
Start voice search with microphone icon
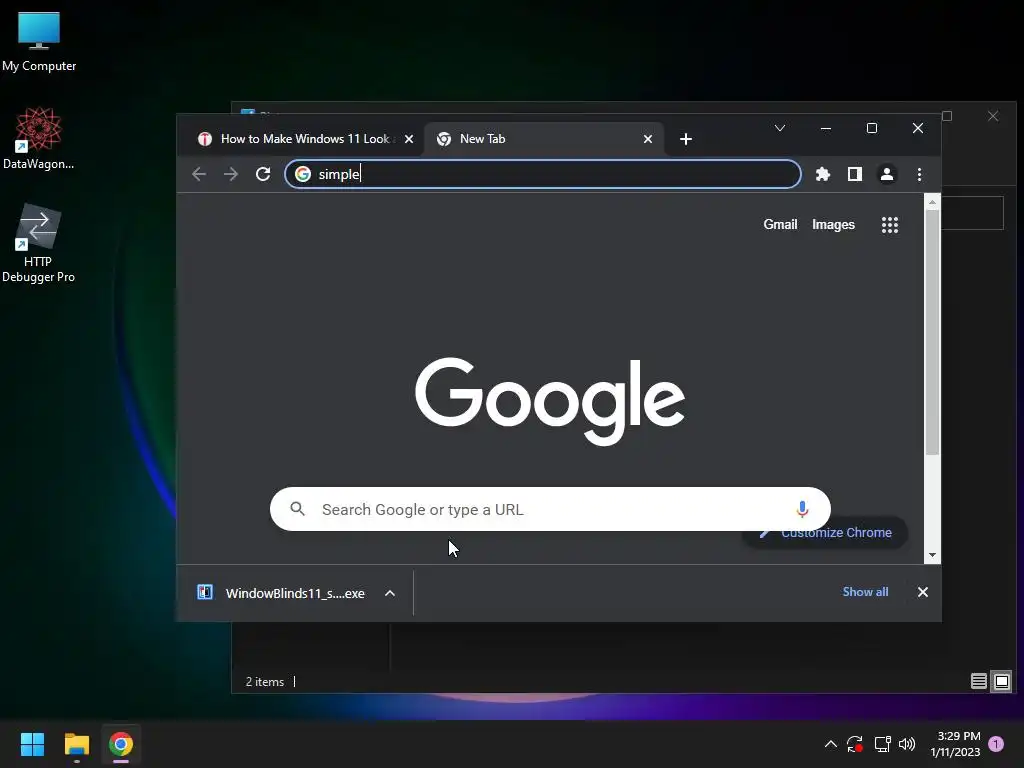(803, 509)
